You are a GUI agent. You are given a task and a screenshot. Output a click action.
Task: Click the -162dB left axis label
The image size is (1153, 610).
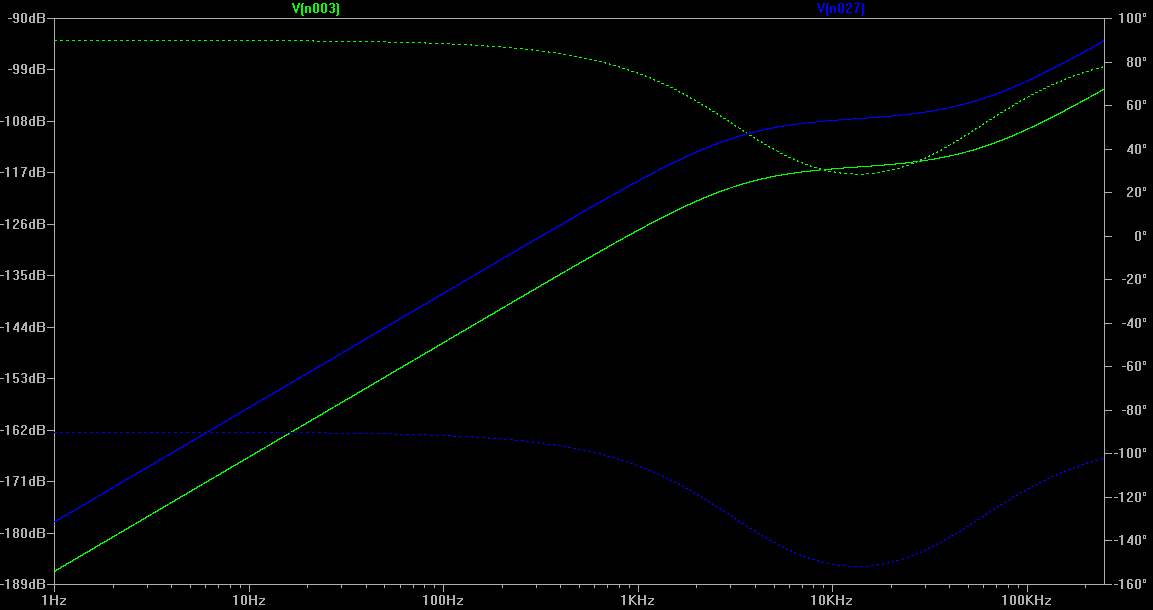(x=23, y=429)
